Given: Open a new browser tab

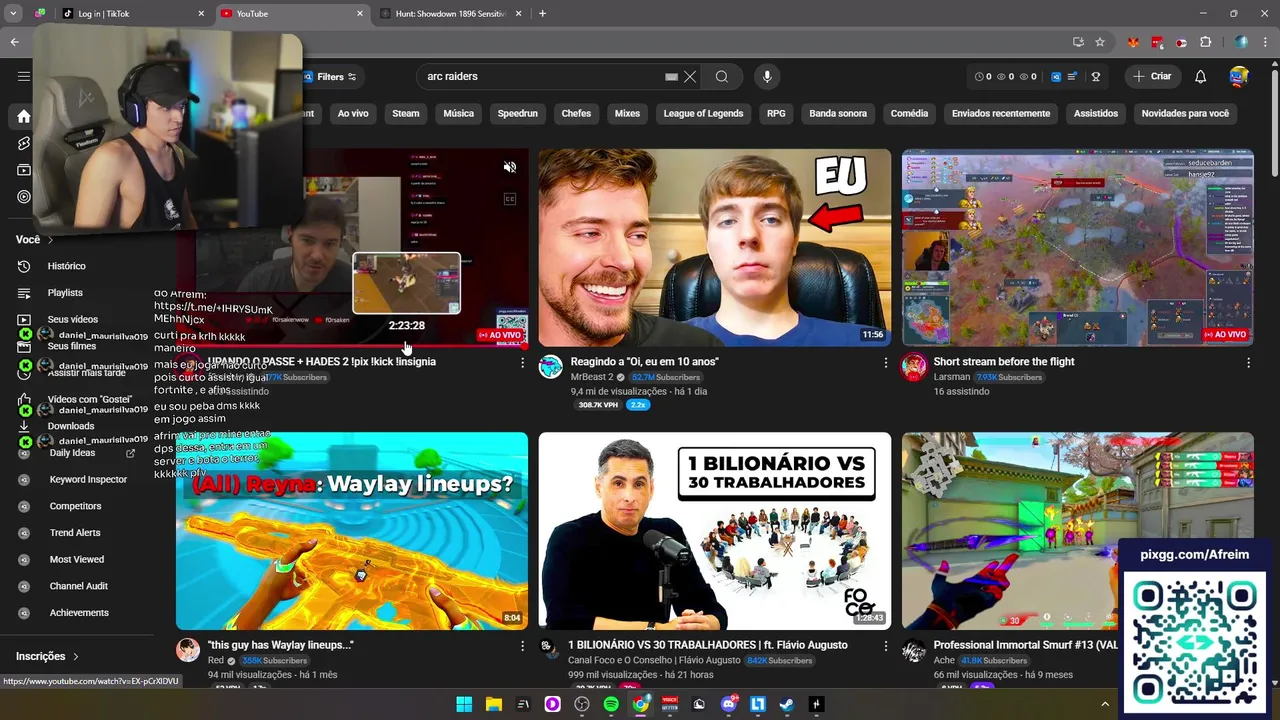Looking at the screenshot, I should coord(542,13).
